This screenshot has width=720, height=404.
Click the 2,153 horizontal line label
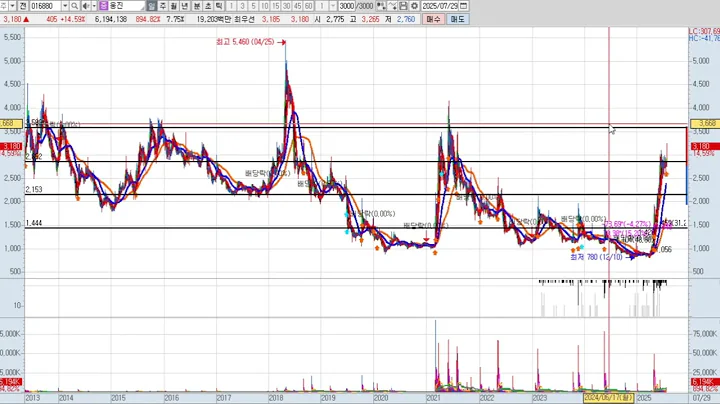pyautogui.click(x=34, y=190)
